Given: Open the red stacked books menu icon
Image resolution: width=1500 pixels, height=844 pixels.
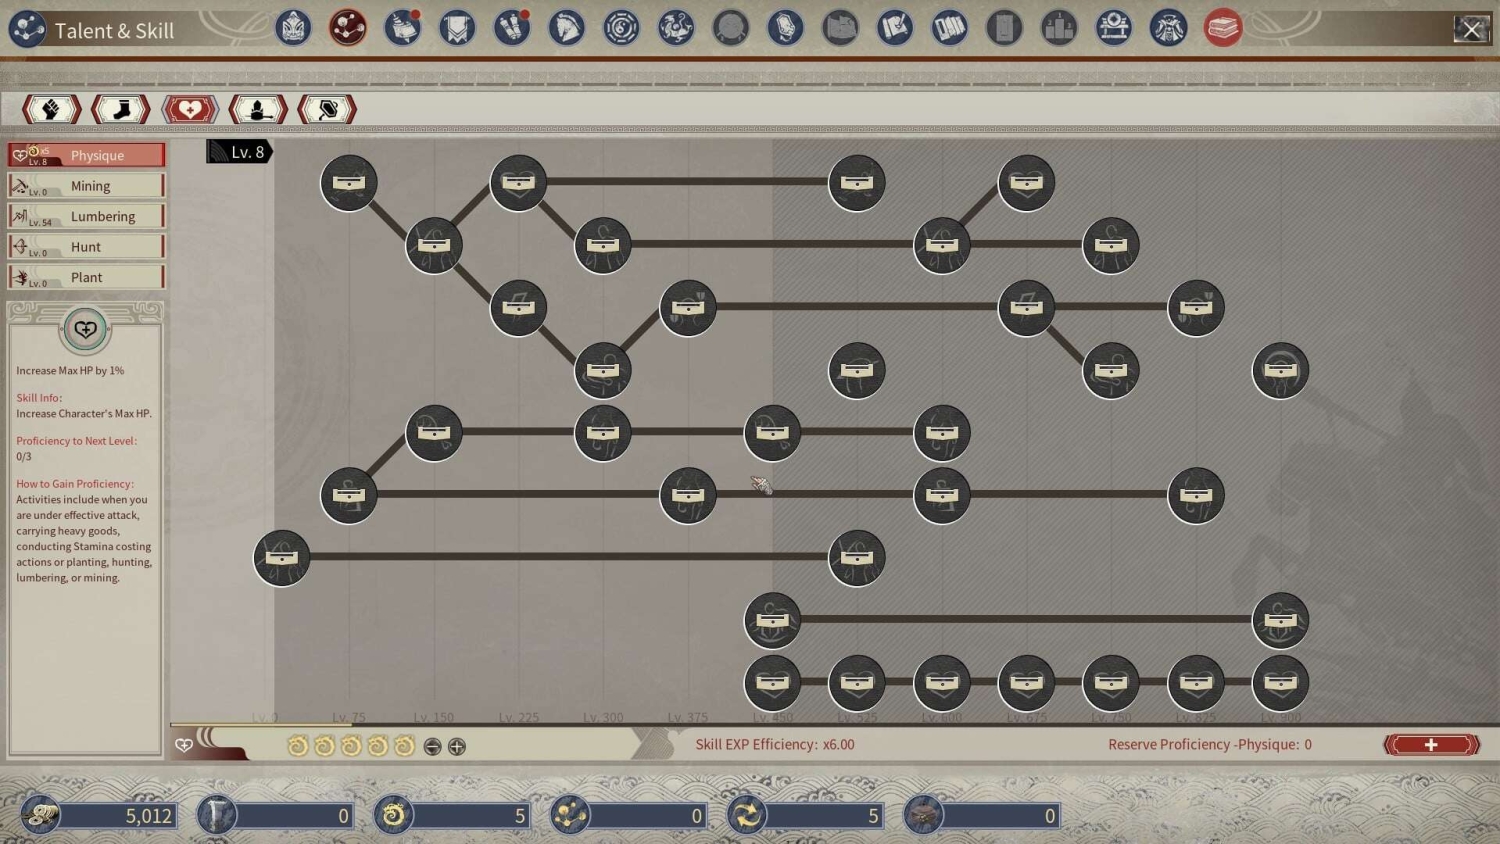Looking at the screenshot, I should [1223, 28].
